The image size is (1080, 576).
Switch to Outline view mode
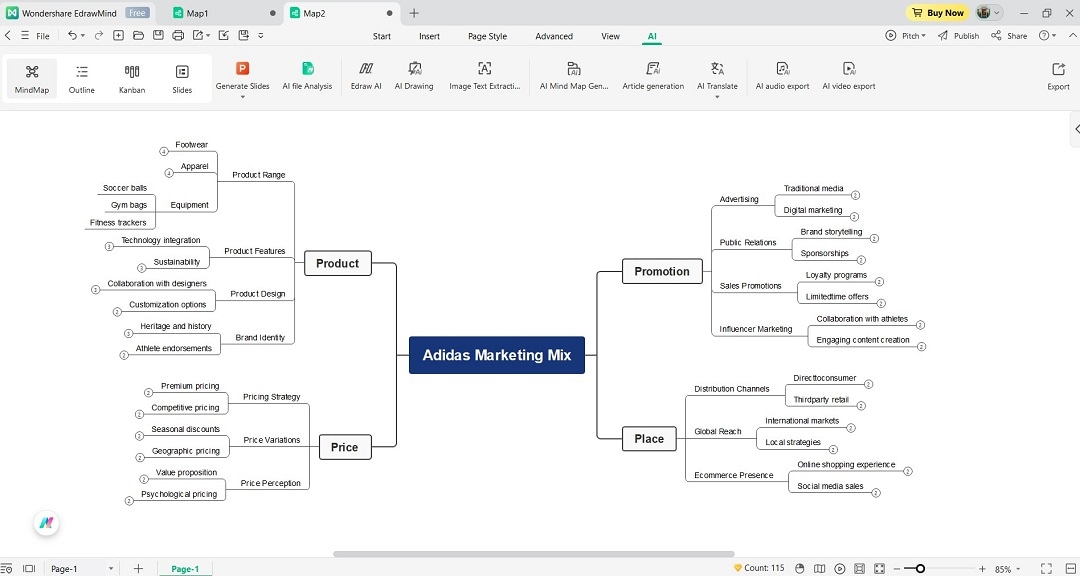(82, 79)
